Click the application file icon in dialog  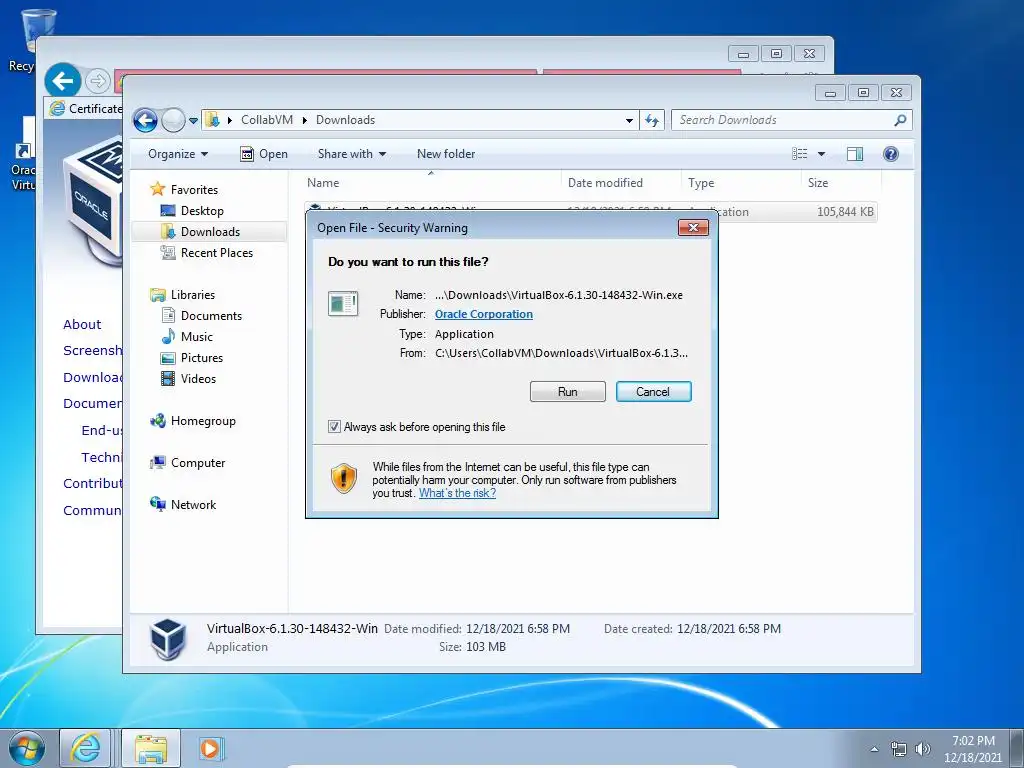tap(343, 304)
